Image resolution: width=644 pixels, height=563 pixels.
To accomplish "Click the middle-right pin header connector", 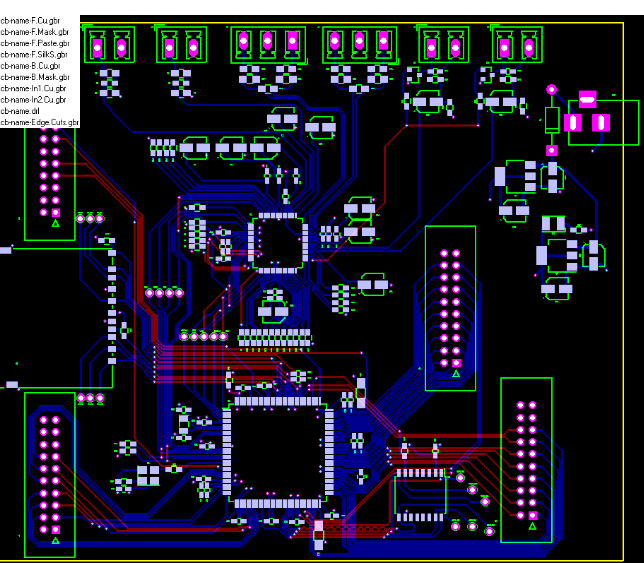I will coord(450,308).
